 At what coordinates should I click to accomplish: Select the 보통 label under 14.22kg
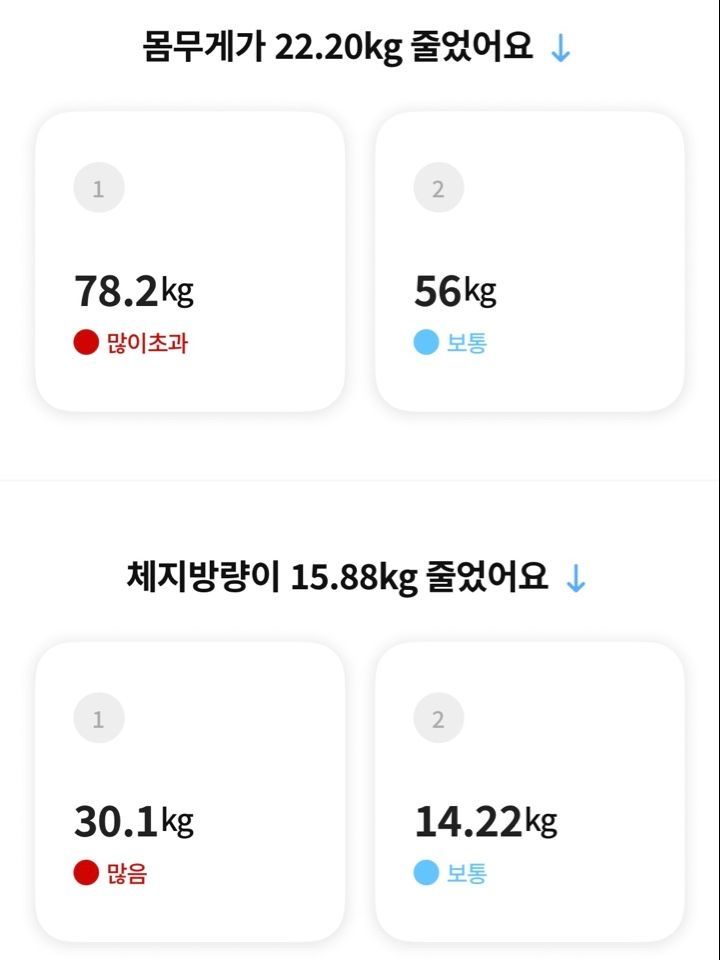pyautogui.click(x=467, y=872)
